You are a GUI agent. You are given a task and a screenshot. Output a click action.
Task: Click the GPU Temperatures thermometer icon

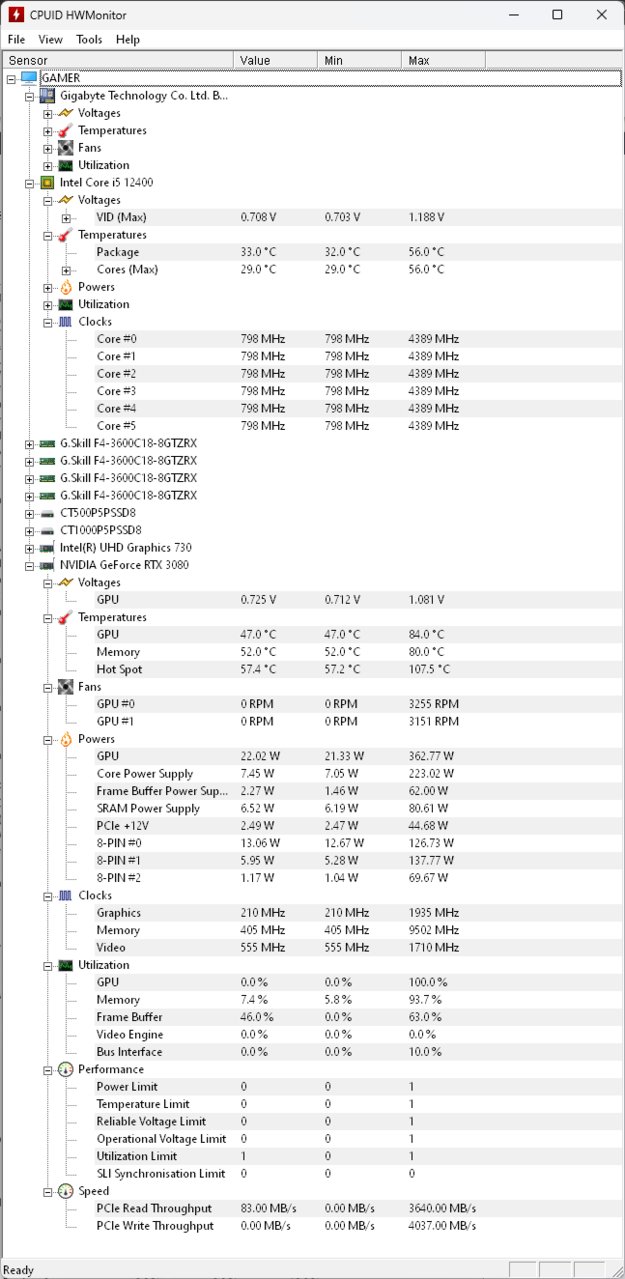(x=65, y=618)
